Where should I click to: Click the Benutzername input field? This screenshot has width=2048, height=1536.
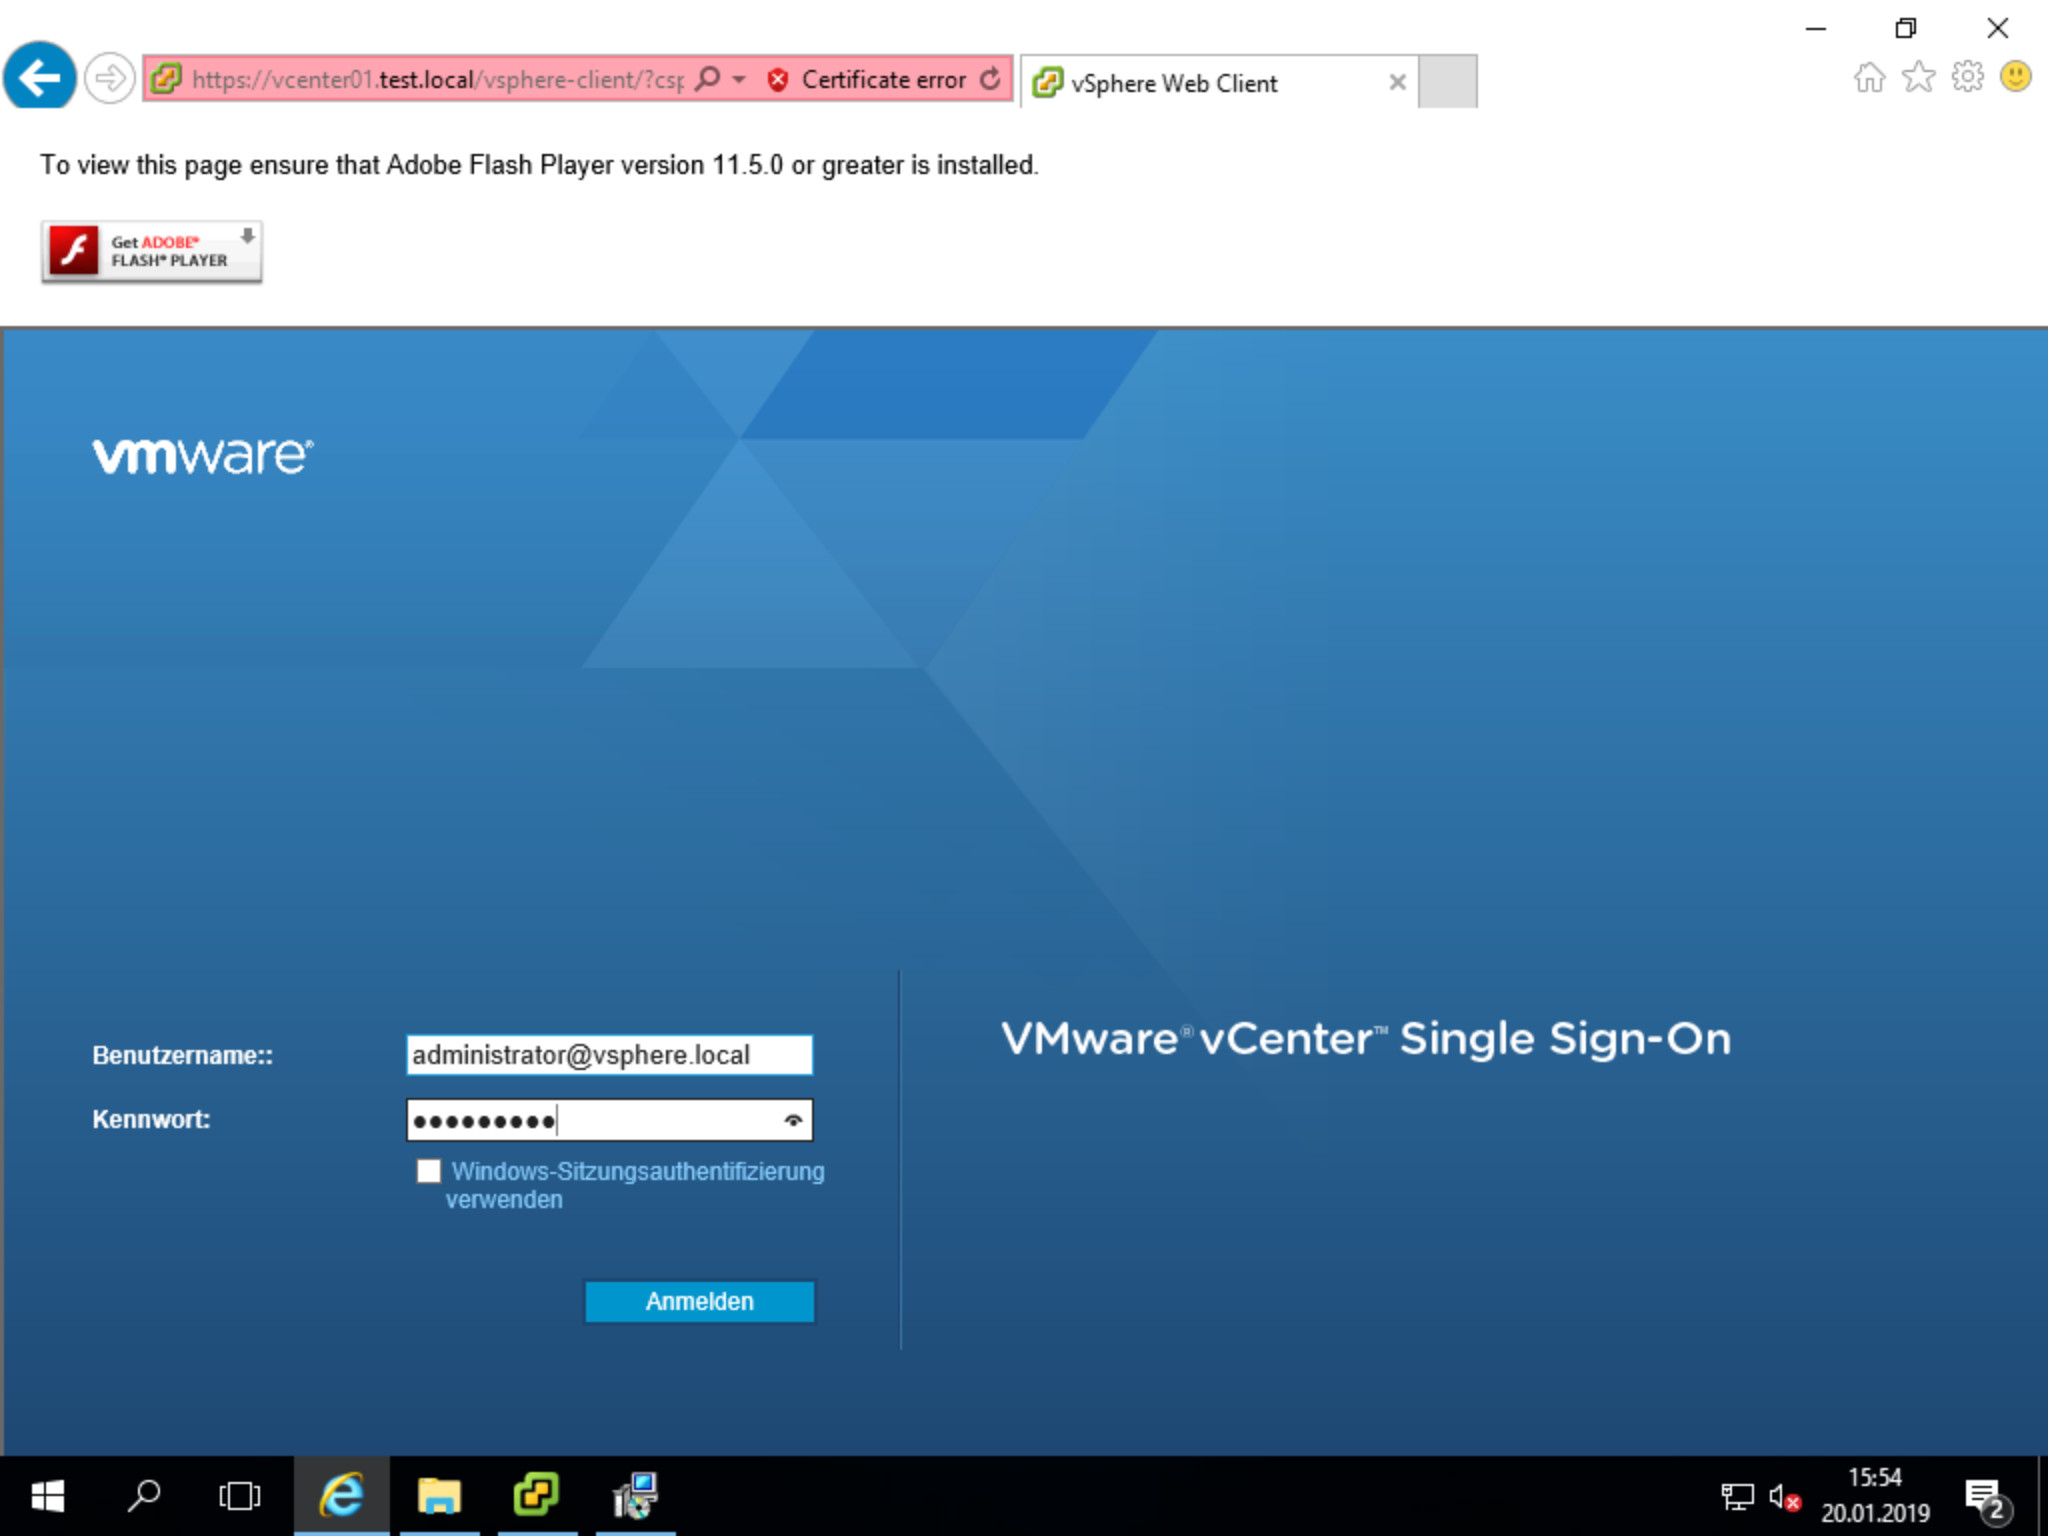608,1055
